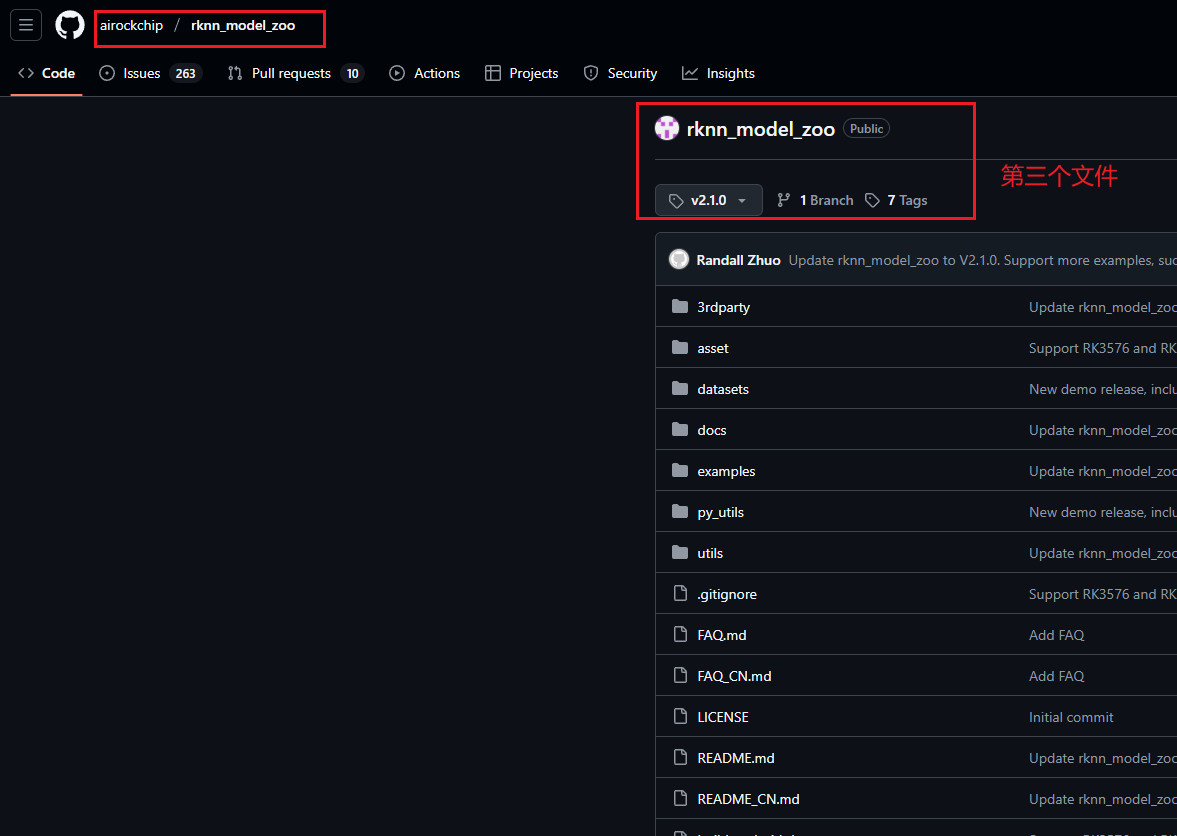Open the docs folder
Image resolution: width=1177 pixels, height=836 pixels.
(712, 430)
